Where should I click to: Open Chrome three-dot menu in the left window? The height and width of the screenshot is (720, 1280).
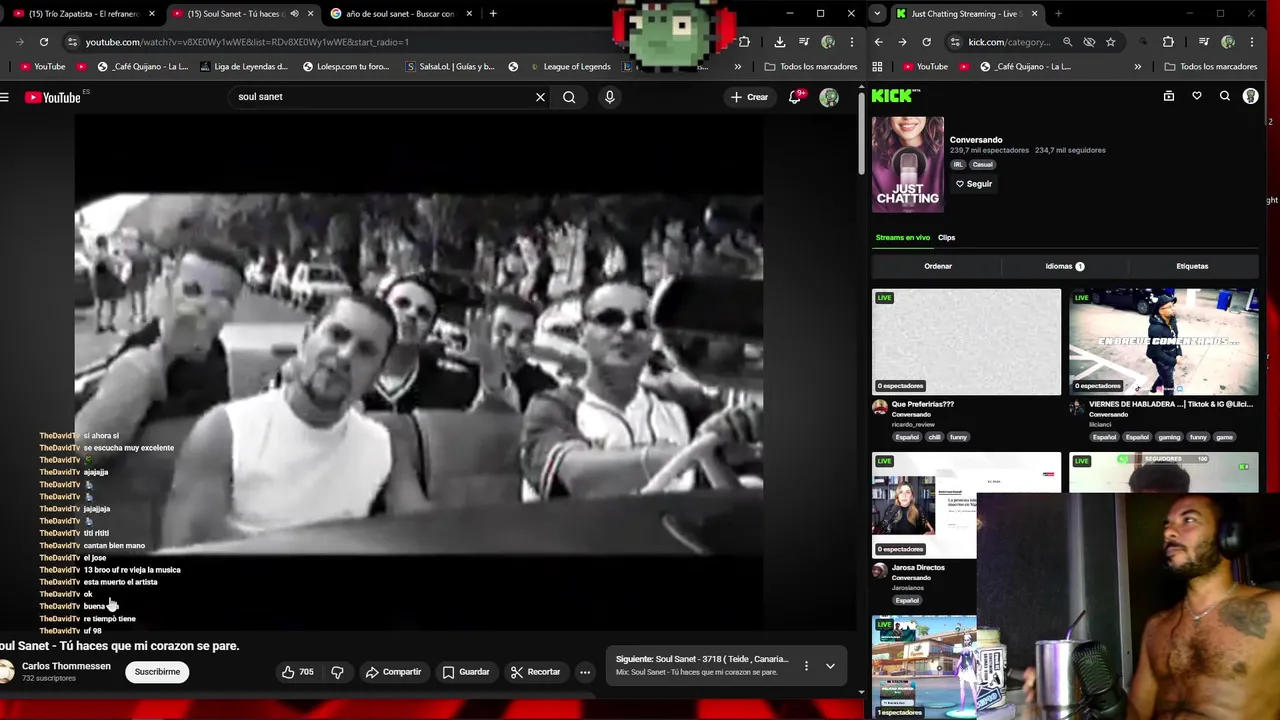pyautogui.click(x=851, y=42)
